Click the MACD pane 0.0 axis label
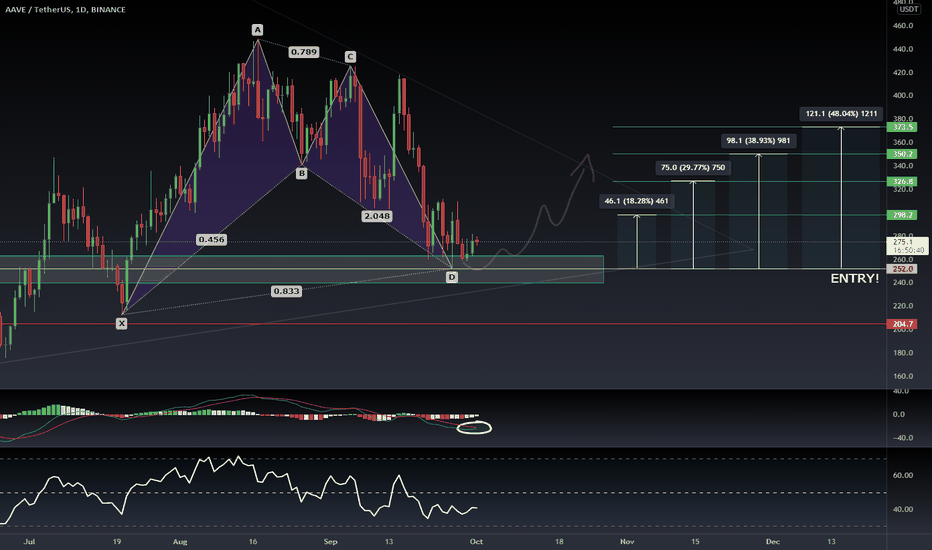The image size is (932, 550). point(899,414)
